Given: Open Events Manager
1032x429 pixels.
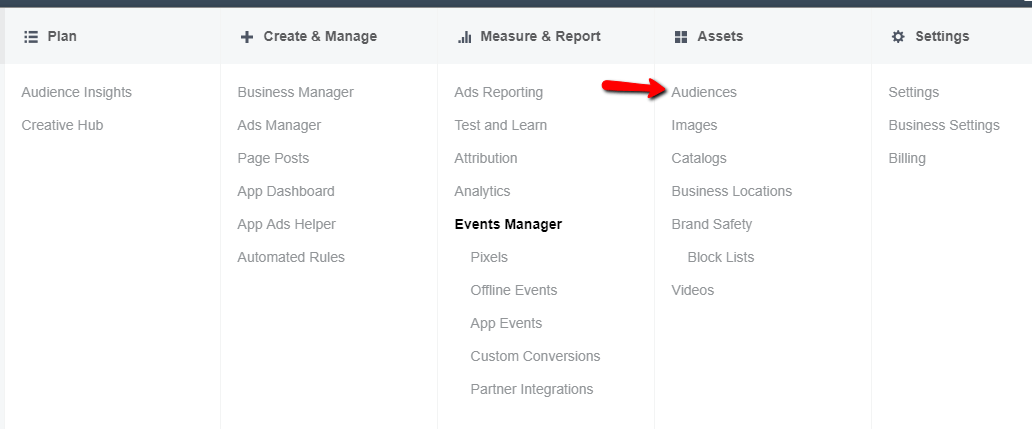Looking at the screenshot, I should [x=508, y=224].
